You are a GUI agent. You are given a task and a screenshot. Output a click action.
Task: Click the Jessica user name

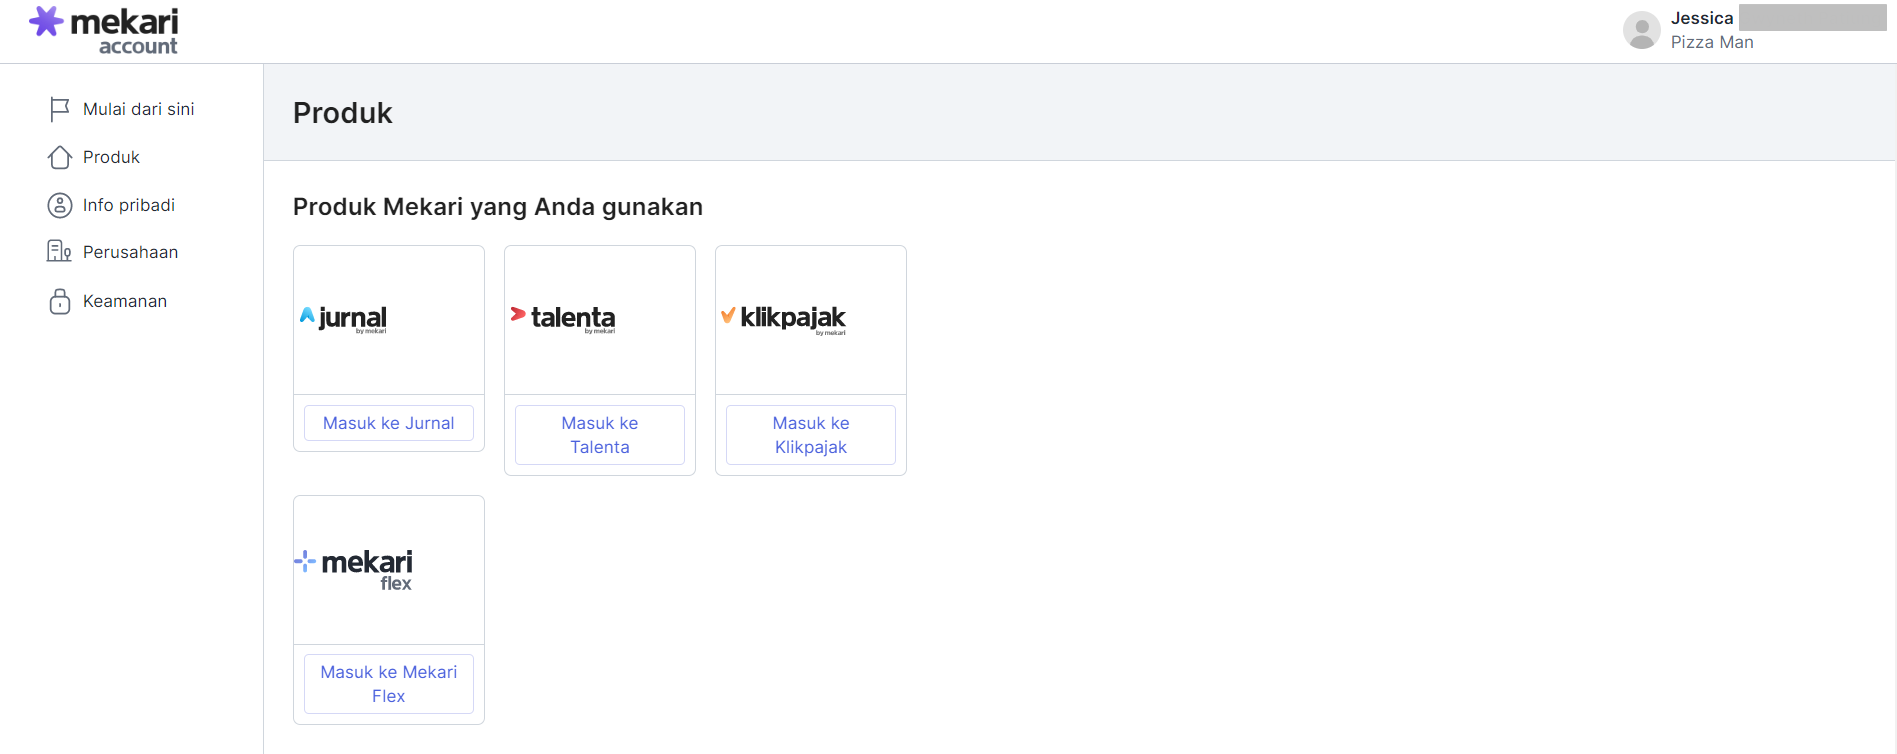coord(1702,18)
